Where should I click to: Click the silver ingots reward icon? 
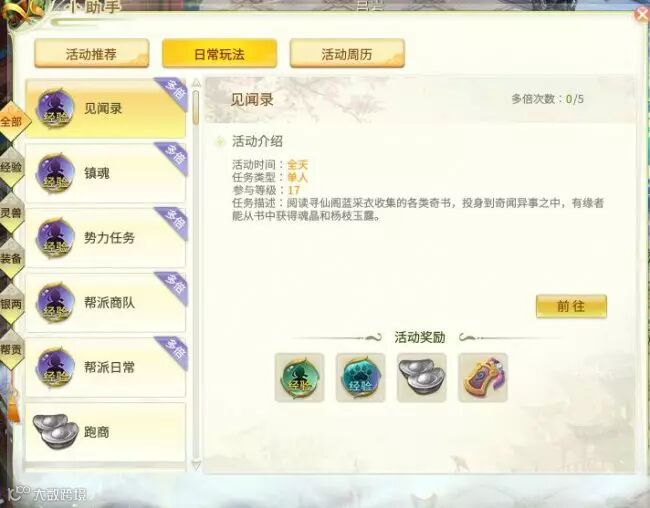(422, 378)
